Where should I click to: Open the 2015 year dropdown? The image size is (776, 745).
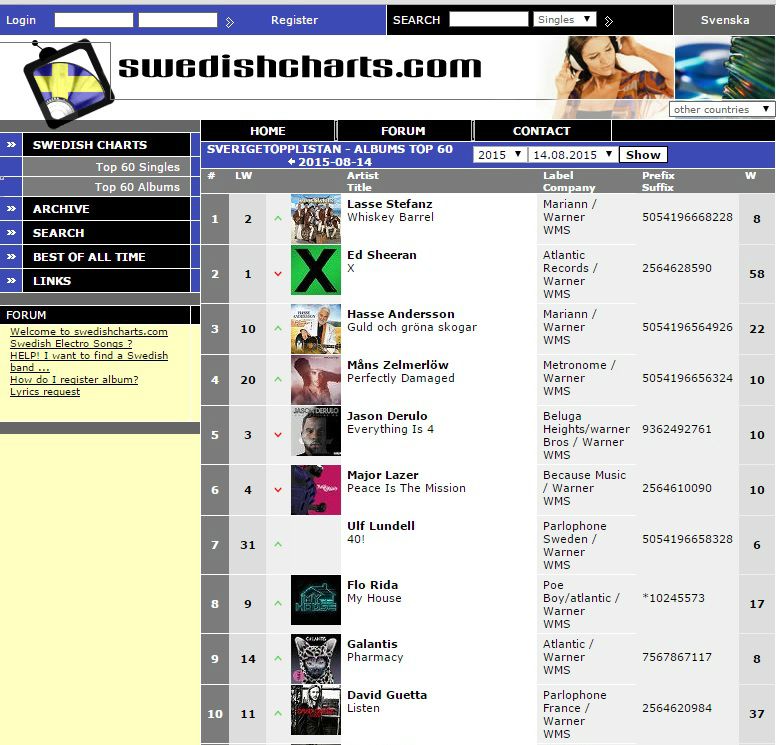500,155
